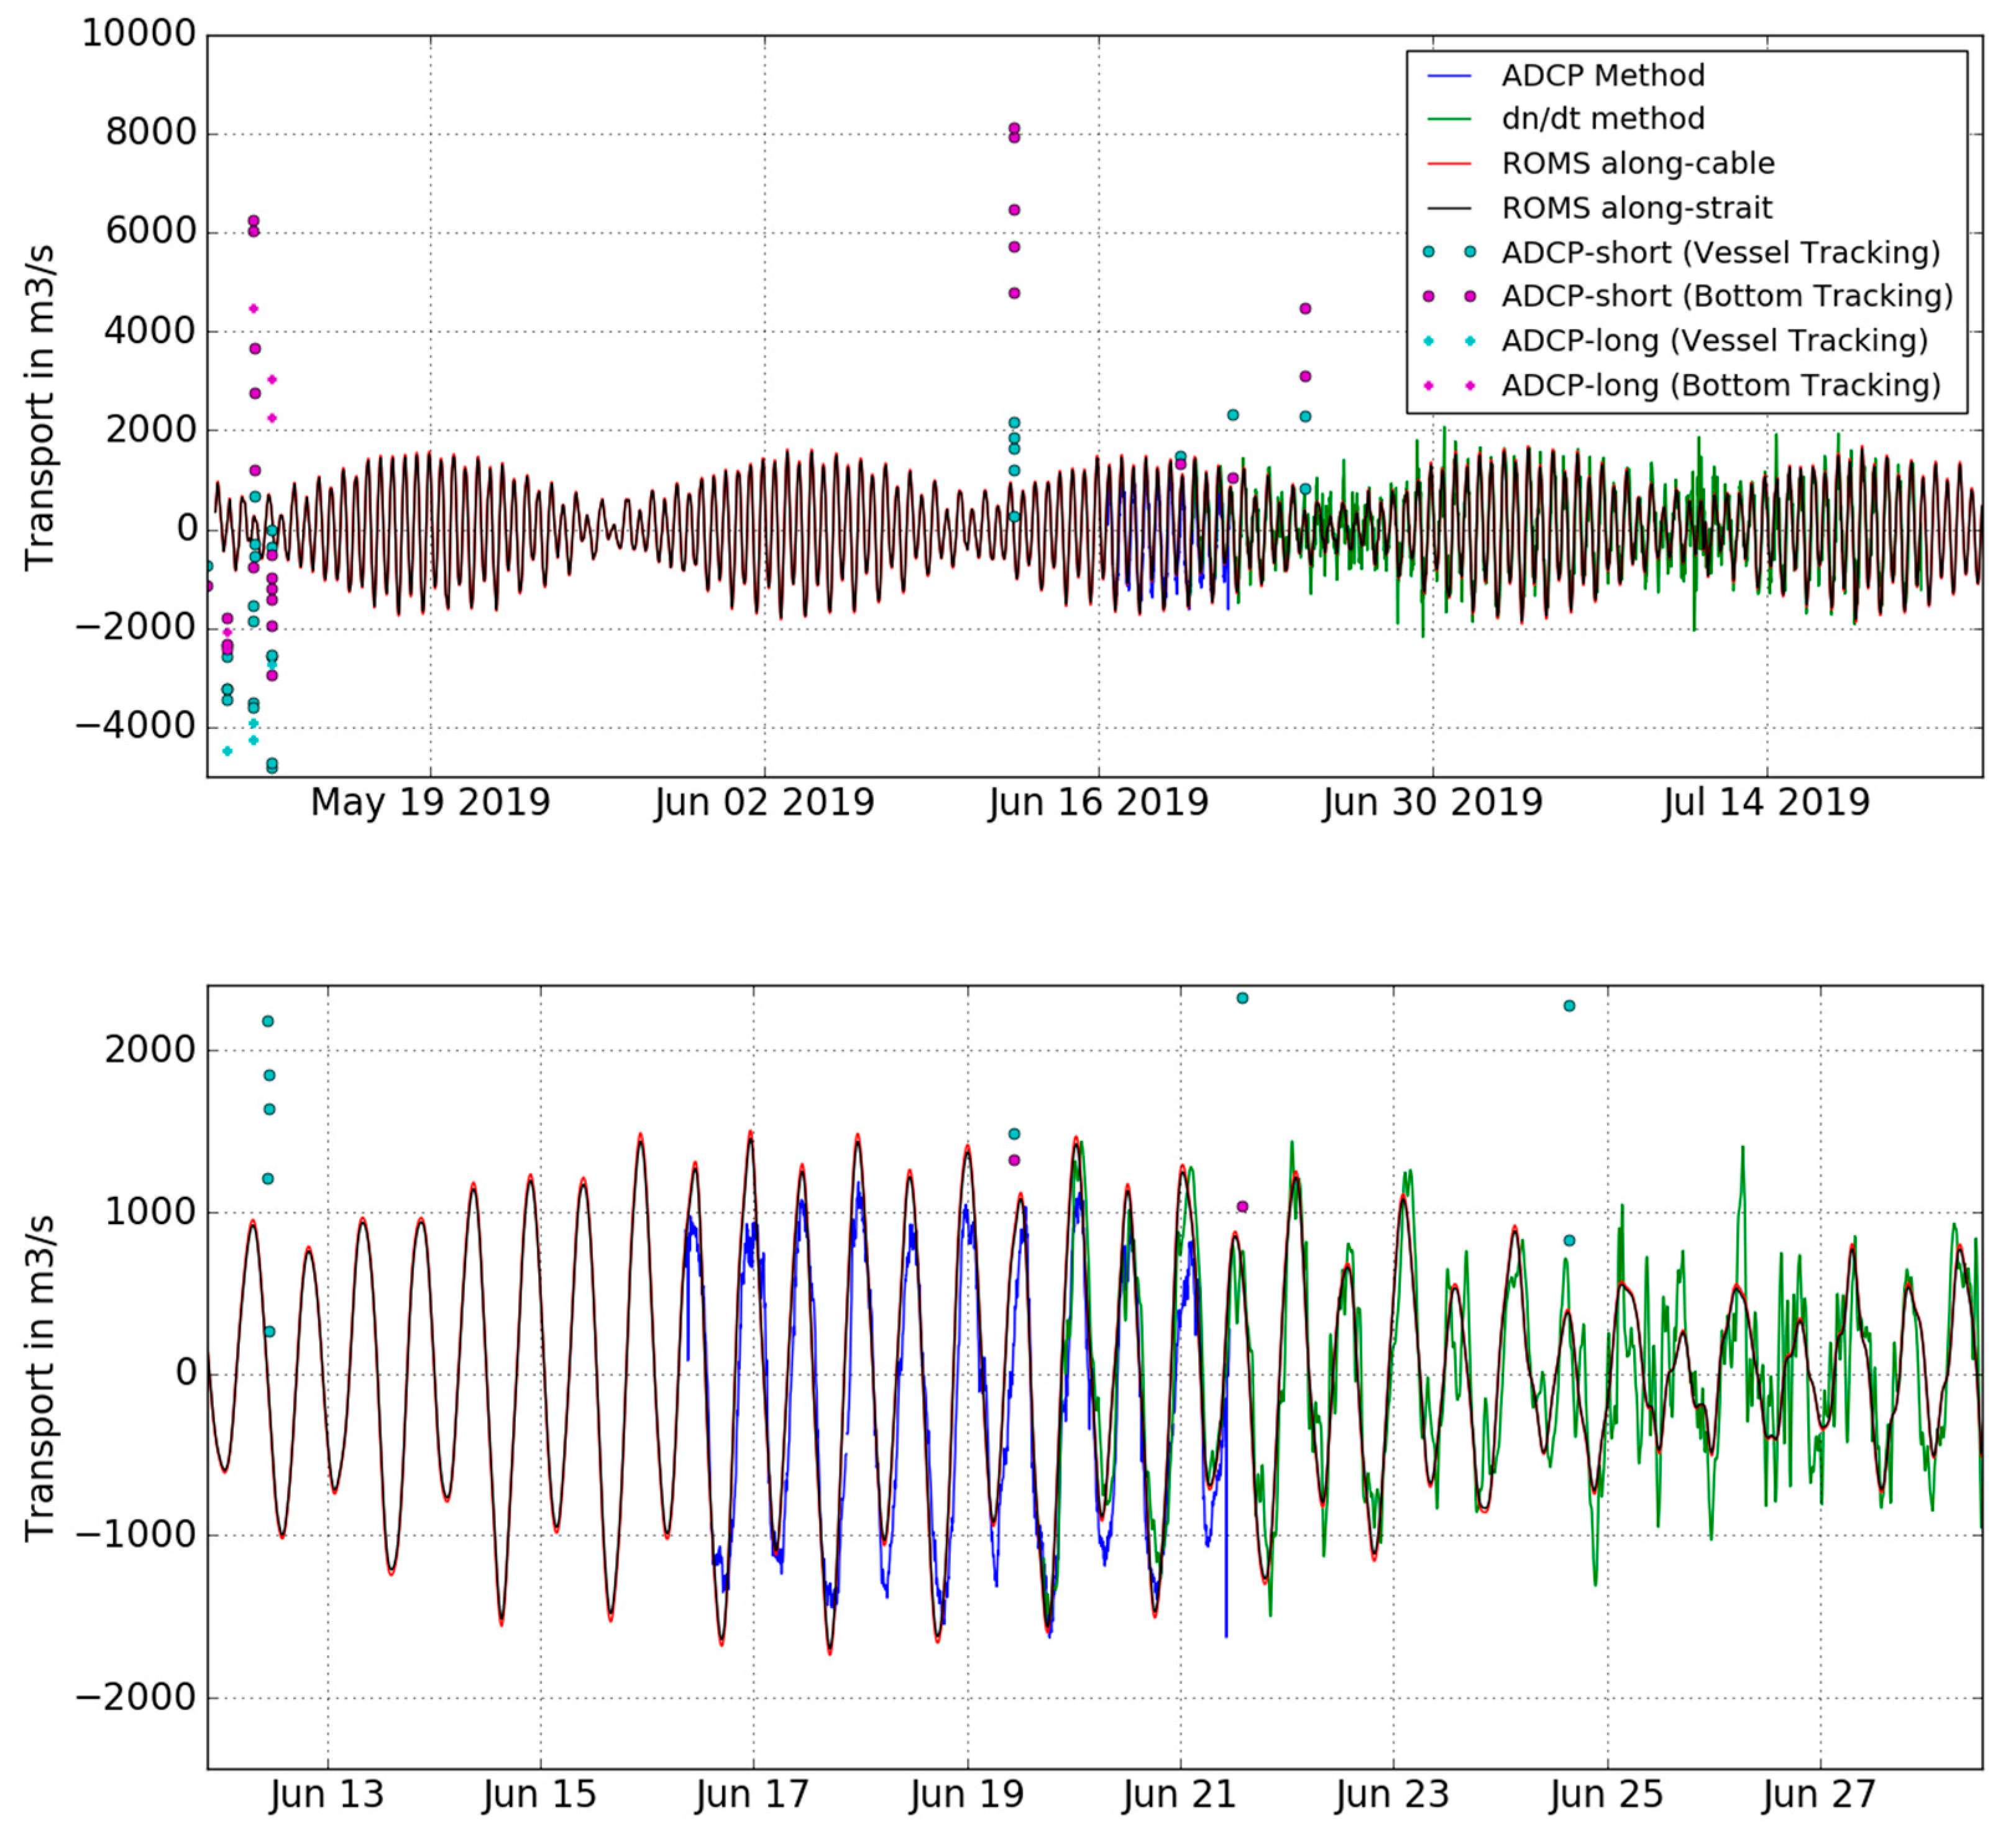Image resolution: width=2016 pixels, height=1838 pixels.
Task: Select the Jun 16 2019 tick label
Action: 1099,803
